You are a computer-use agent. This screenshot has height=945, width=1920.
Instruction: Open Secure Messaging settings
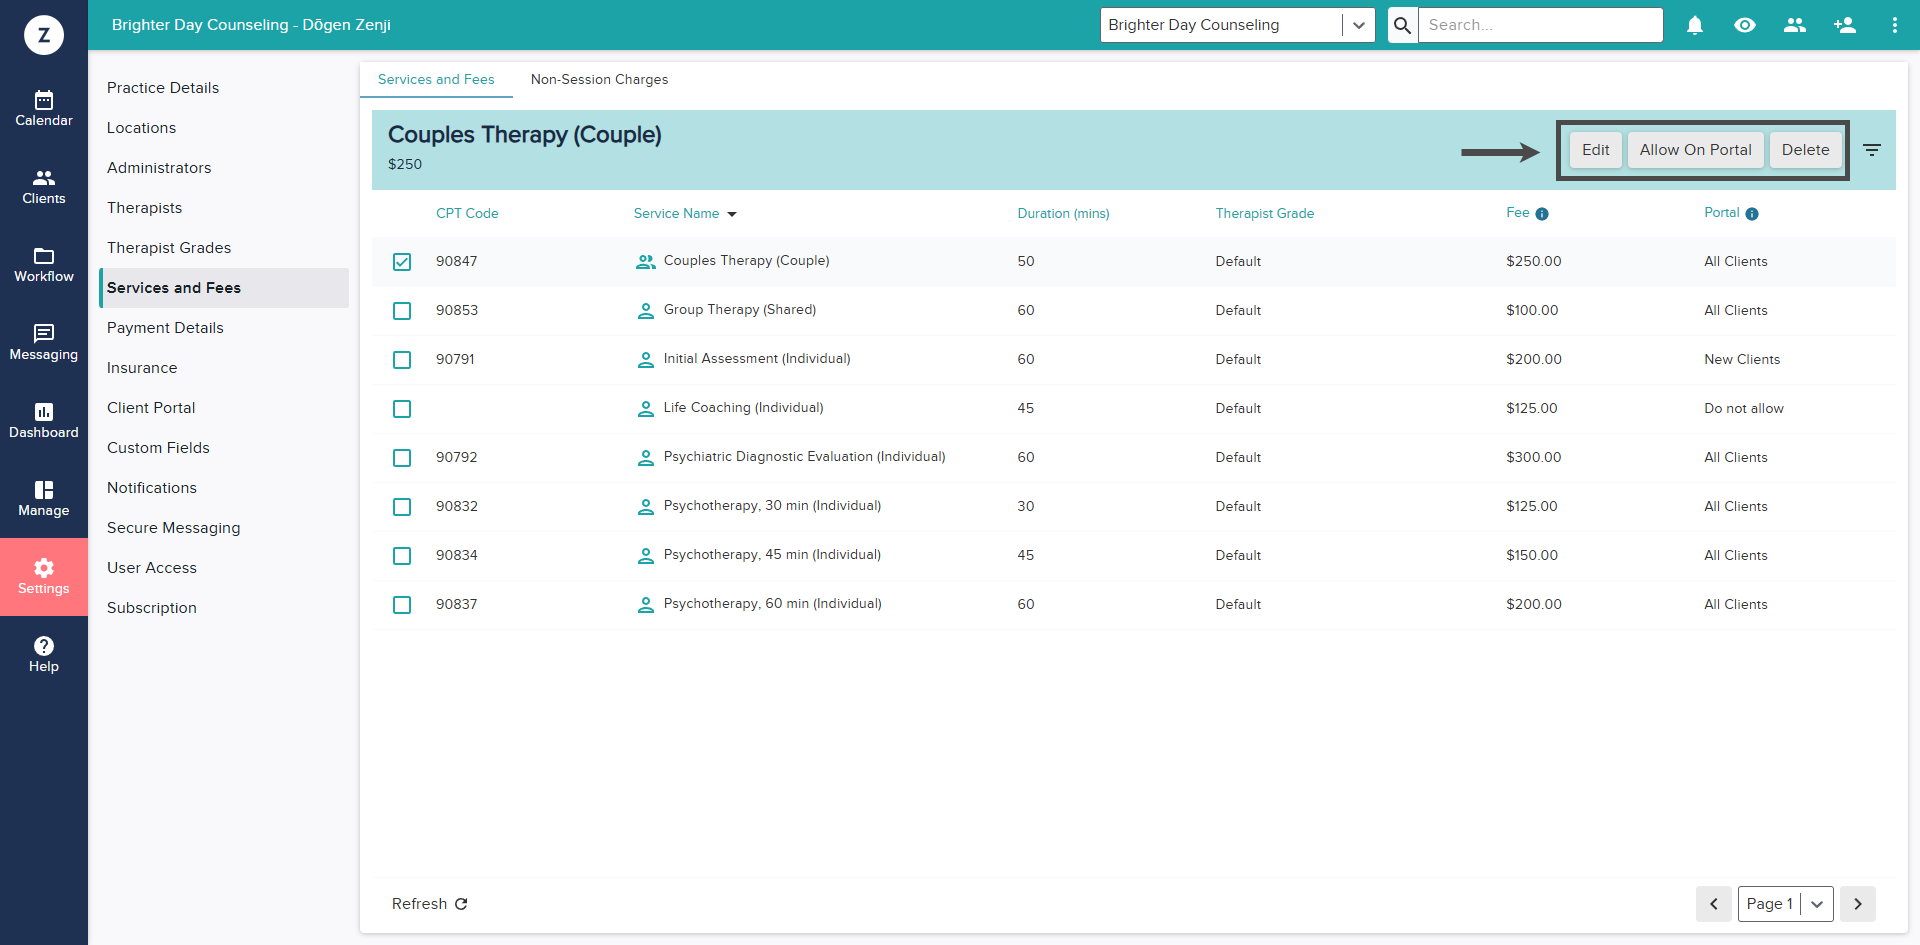click(174, 528)
